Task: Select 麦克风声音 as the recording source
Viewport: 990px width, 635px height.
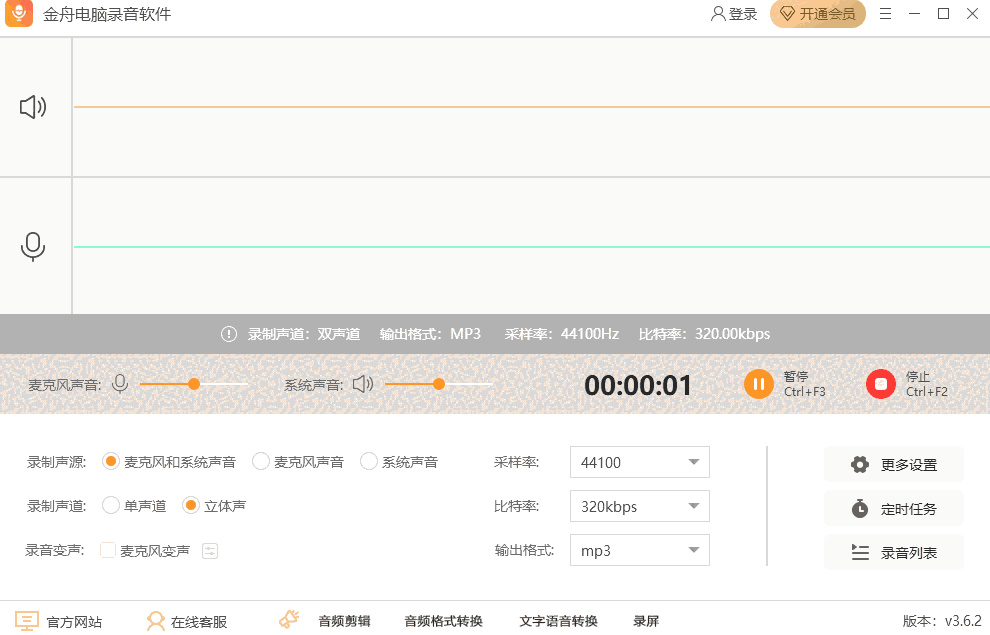Action: pos(261,462)
